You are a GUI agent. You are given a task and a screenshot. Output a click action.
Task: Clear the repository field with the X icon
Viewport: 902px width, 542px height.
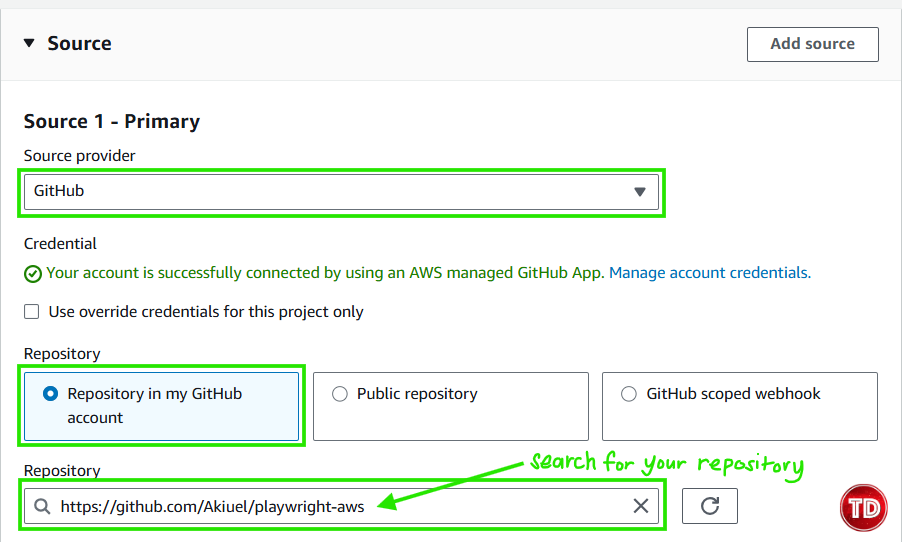(641, 506)
